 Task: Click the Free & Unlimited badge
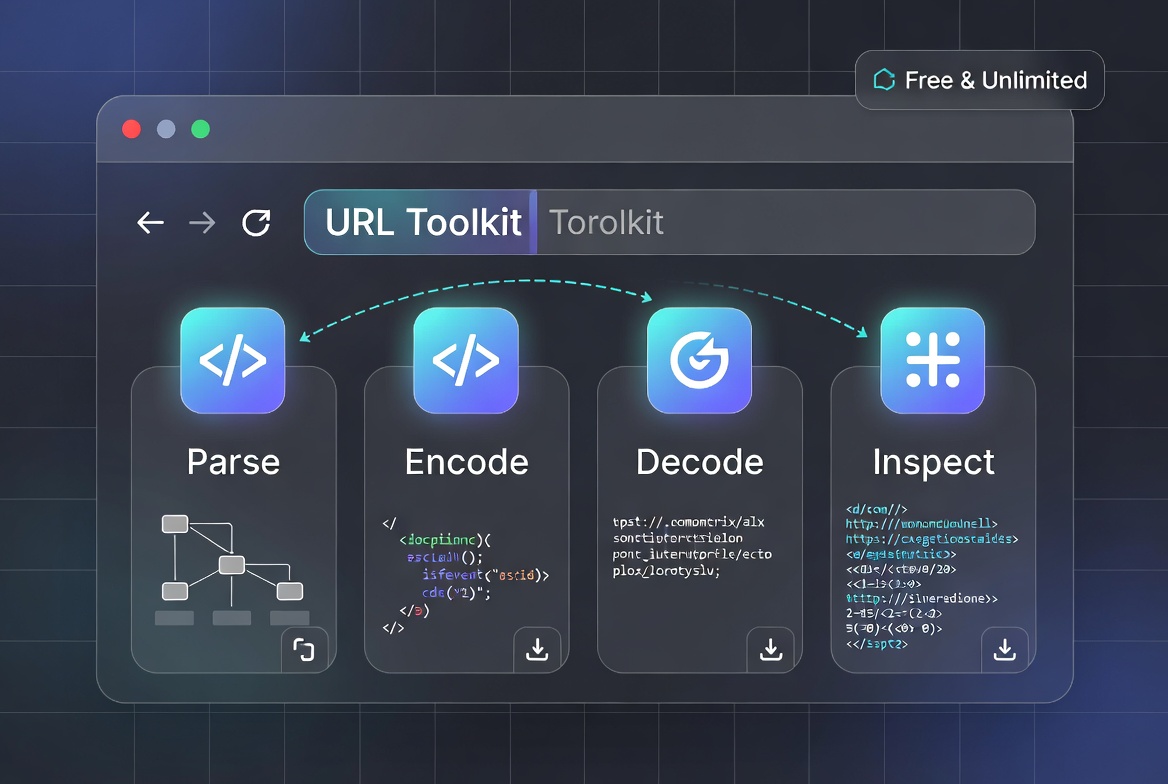tap(980, 80)
